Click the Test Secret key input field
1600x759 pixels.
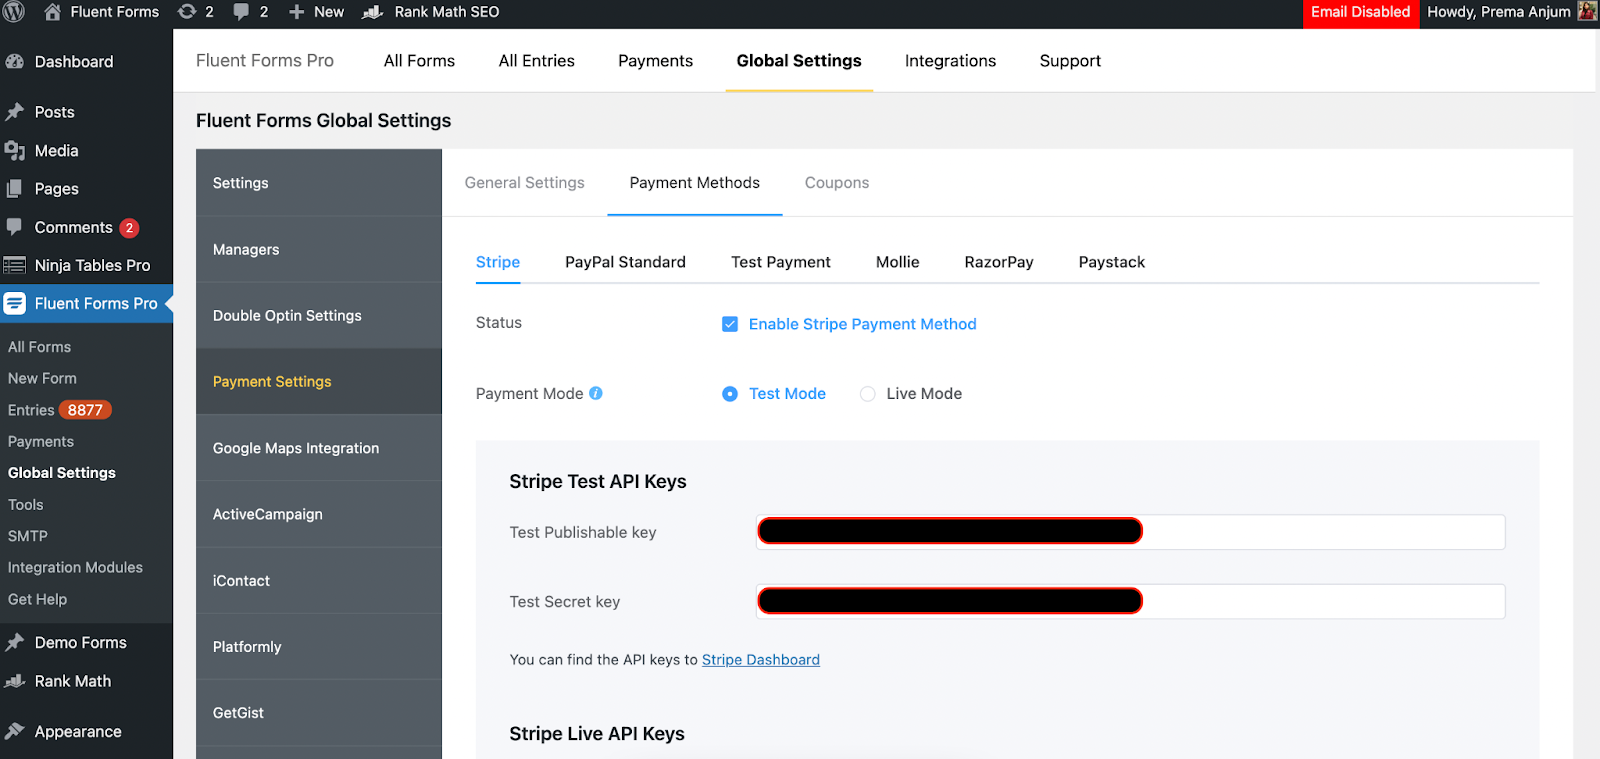[x=1130, y=601]
